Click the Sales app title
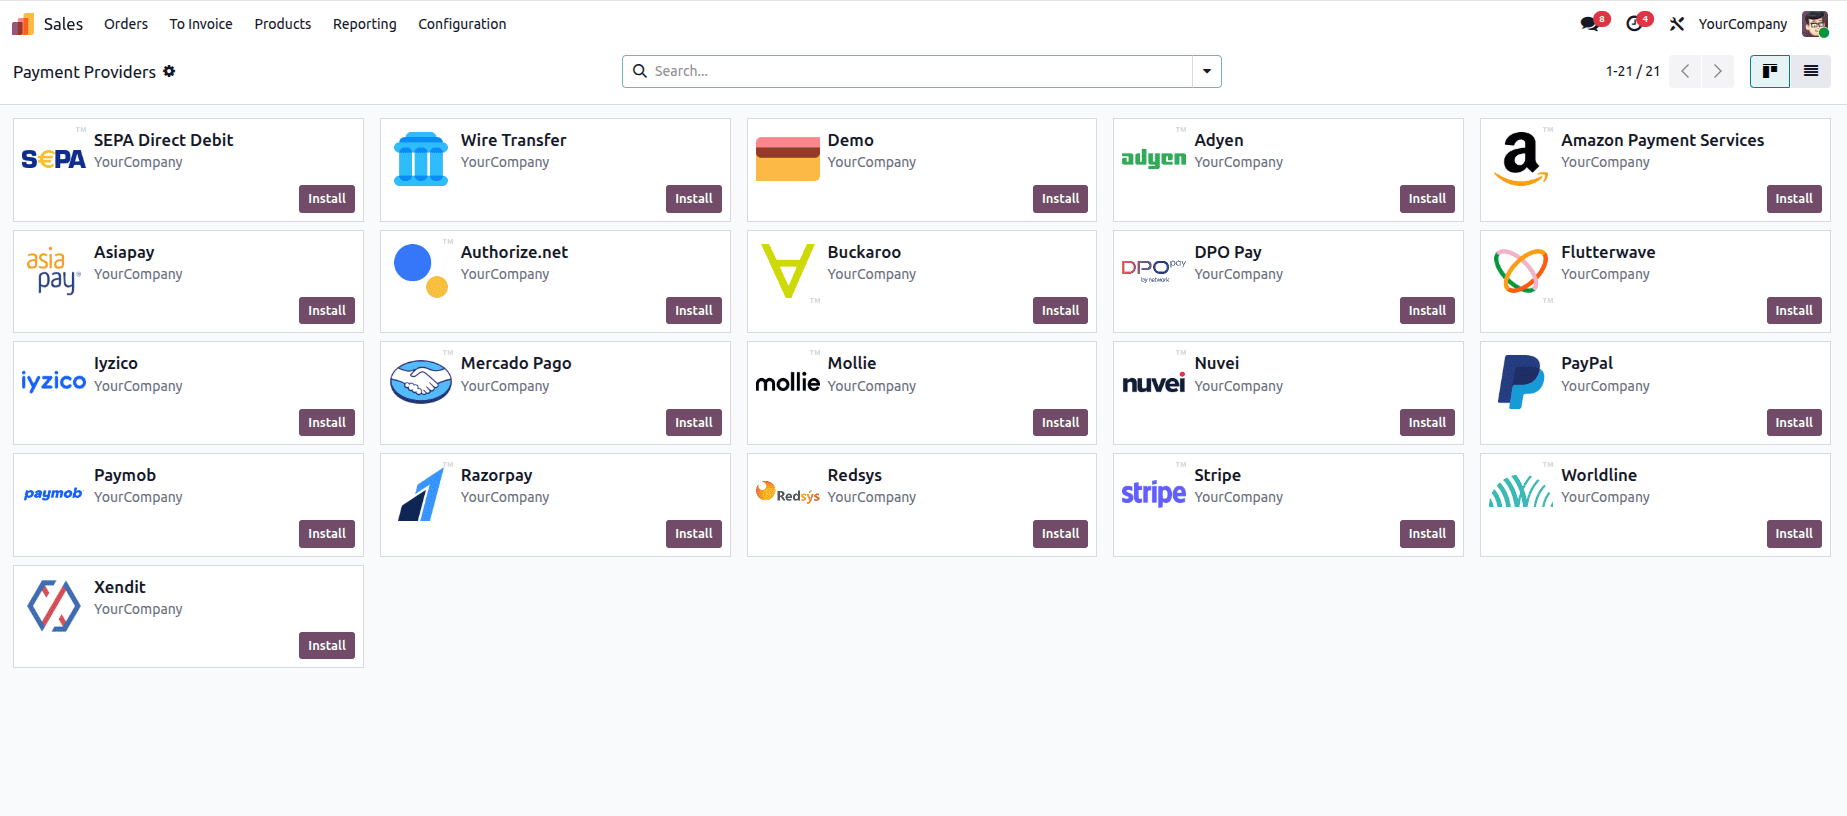Viewport: 1847px width, 816px height. tap(63, 24)
